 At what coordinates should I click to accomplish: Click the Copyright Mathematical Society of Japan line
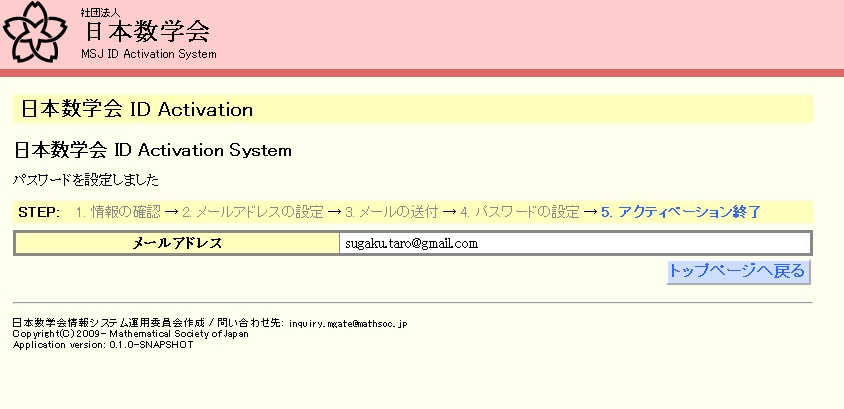[x=130, y=334]
